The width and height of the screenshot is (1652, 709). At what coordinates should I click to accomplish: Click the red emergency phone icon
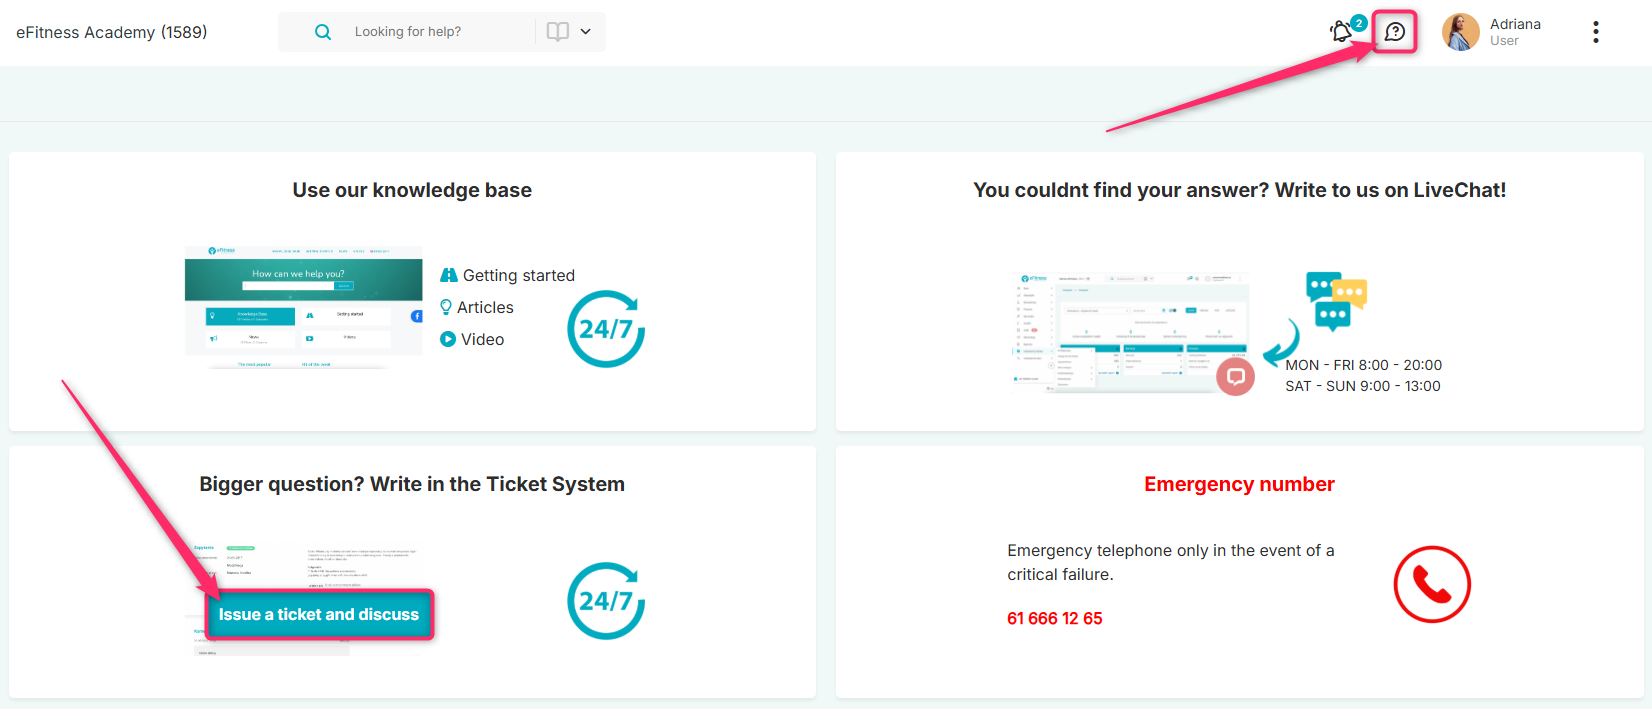(1432, 584)
